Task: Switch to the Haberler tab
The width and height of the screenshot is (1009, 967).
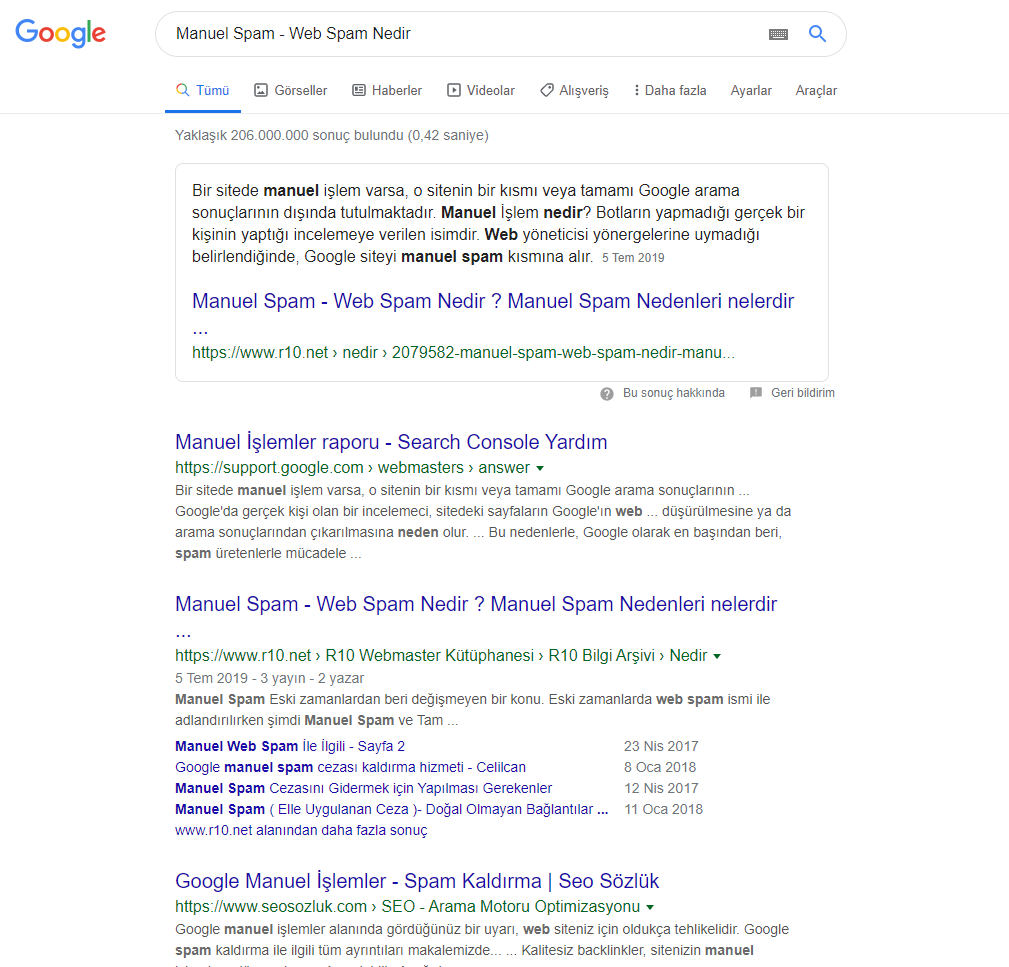Action: coord(387,90)
